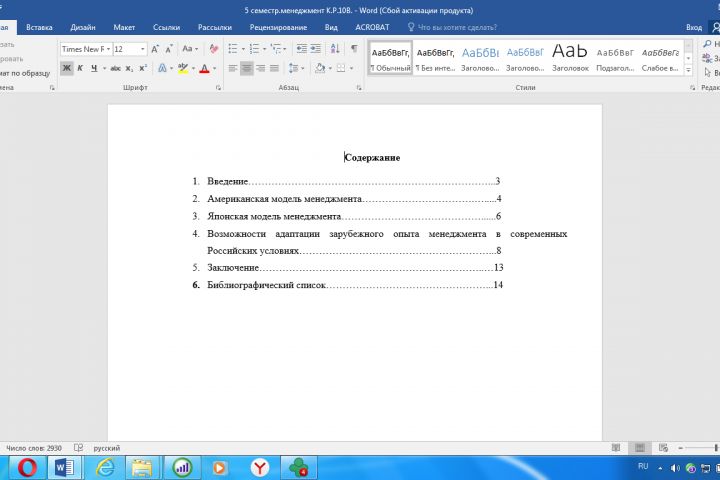Screen dimensions: 720x480
Task: Open Вид ribbon tab
Action: coord(331,27)
